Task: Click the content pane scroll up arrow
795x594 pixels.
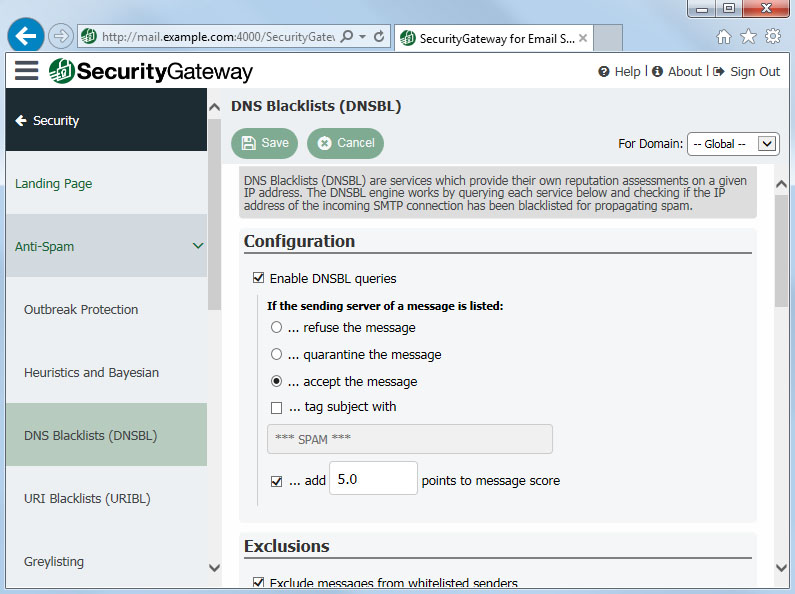Action: [x=781, y=184]
